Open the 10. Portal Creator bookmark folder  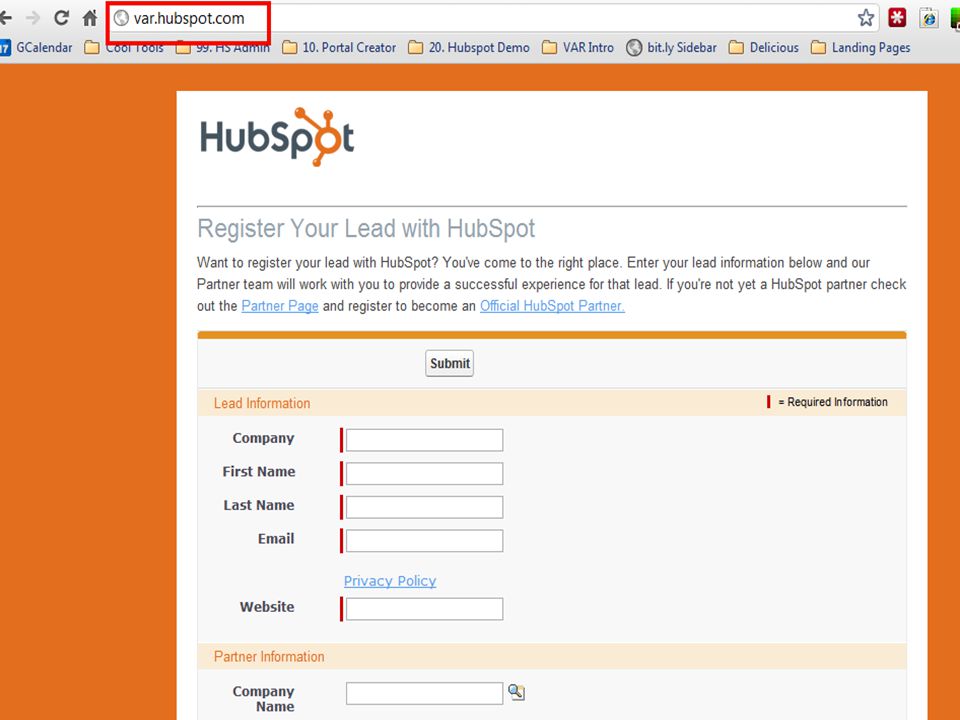tap(339, 48)
